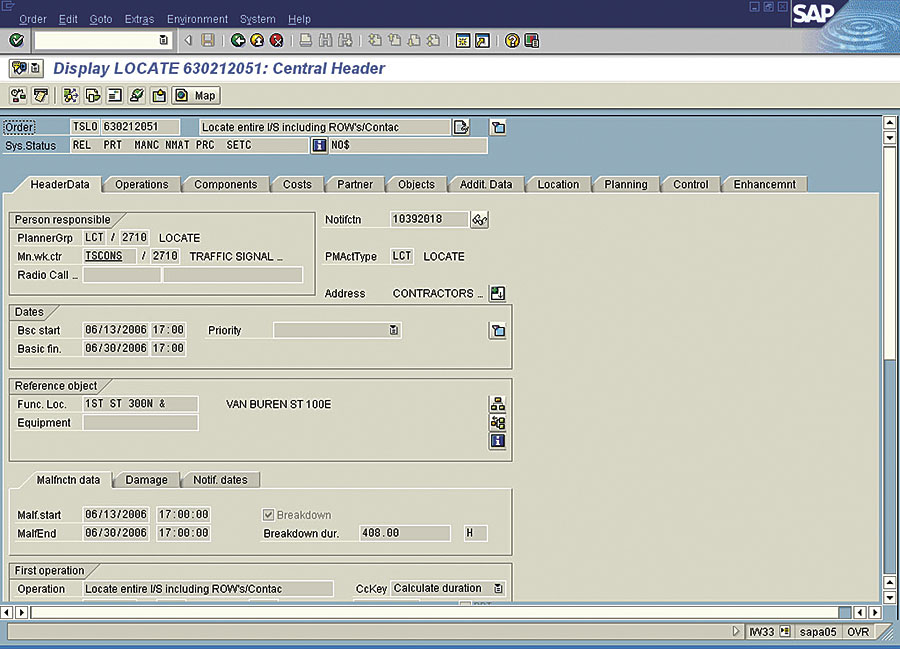Click the services for object icon beside title

coord(26,68)
